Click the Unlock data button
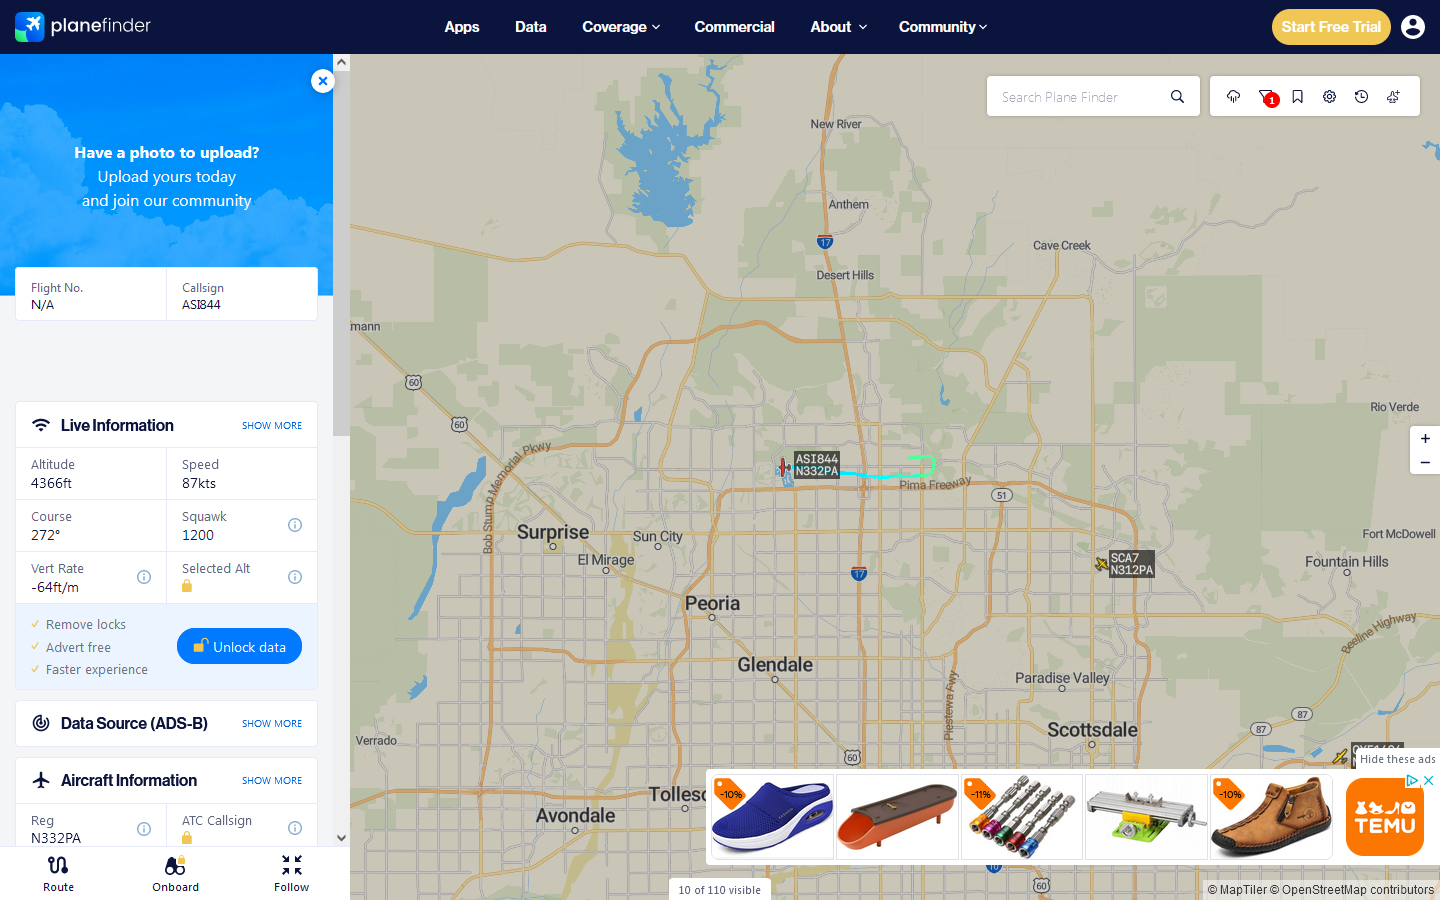1440x900 pixels. click(239, 646)
